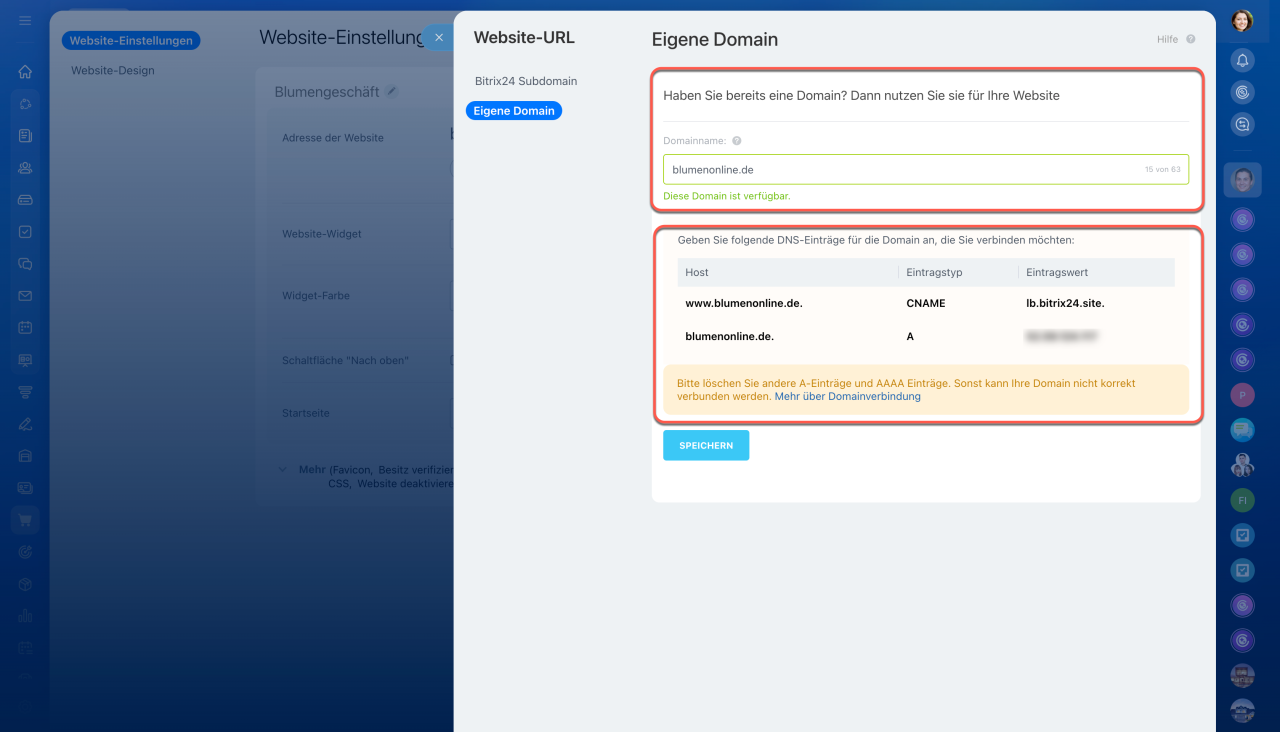Viewport: 1280px width, 732px height.
Task: Open Mehr über Domainverbindung link
Action: [x=848, y=396]
